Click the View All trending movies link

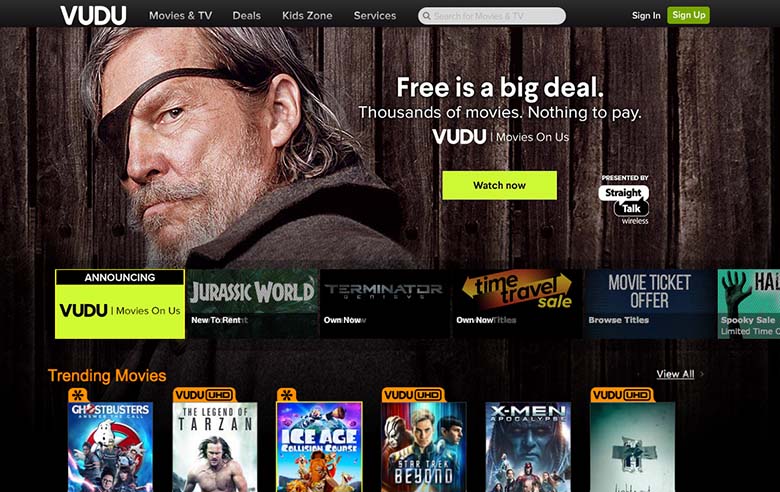[675, 374]
